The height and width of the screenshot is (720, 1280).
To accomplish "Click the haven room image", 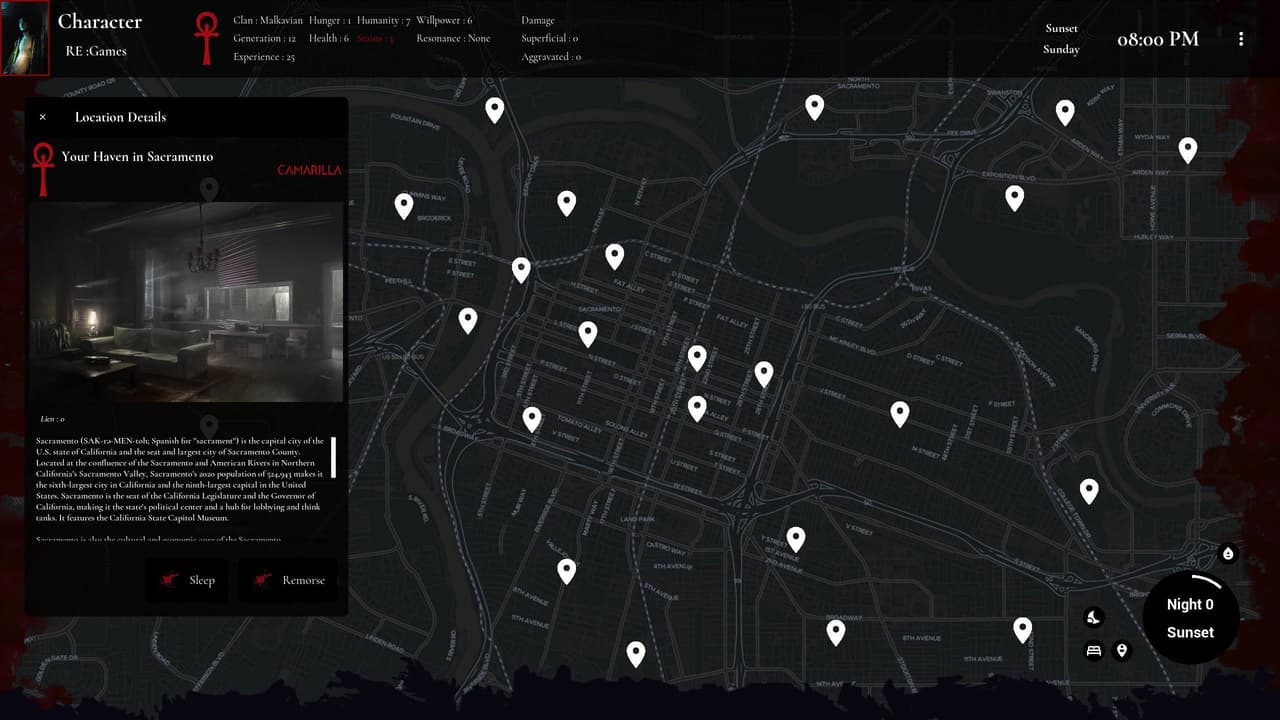I will pos(186,302).
